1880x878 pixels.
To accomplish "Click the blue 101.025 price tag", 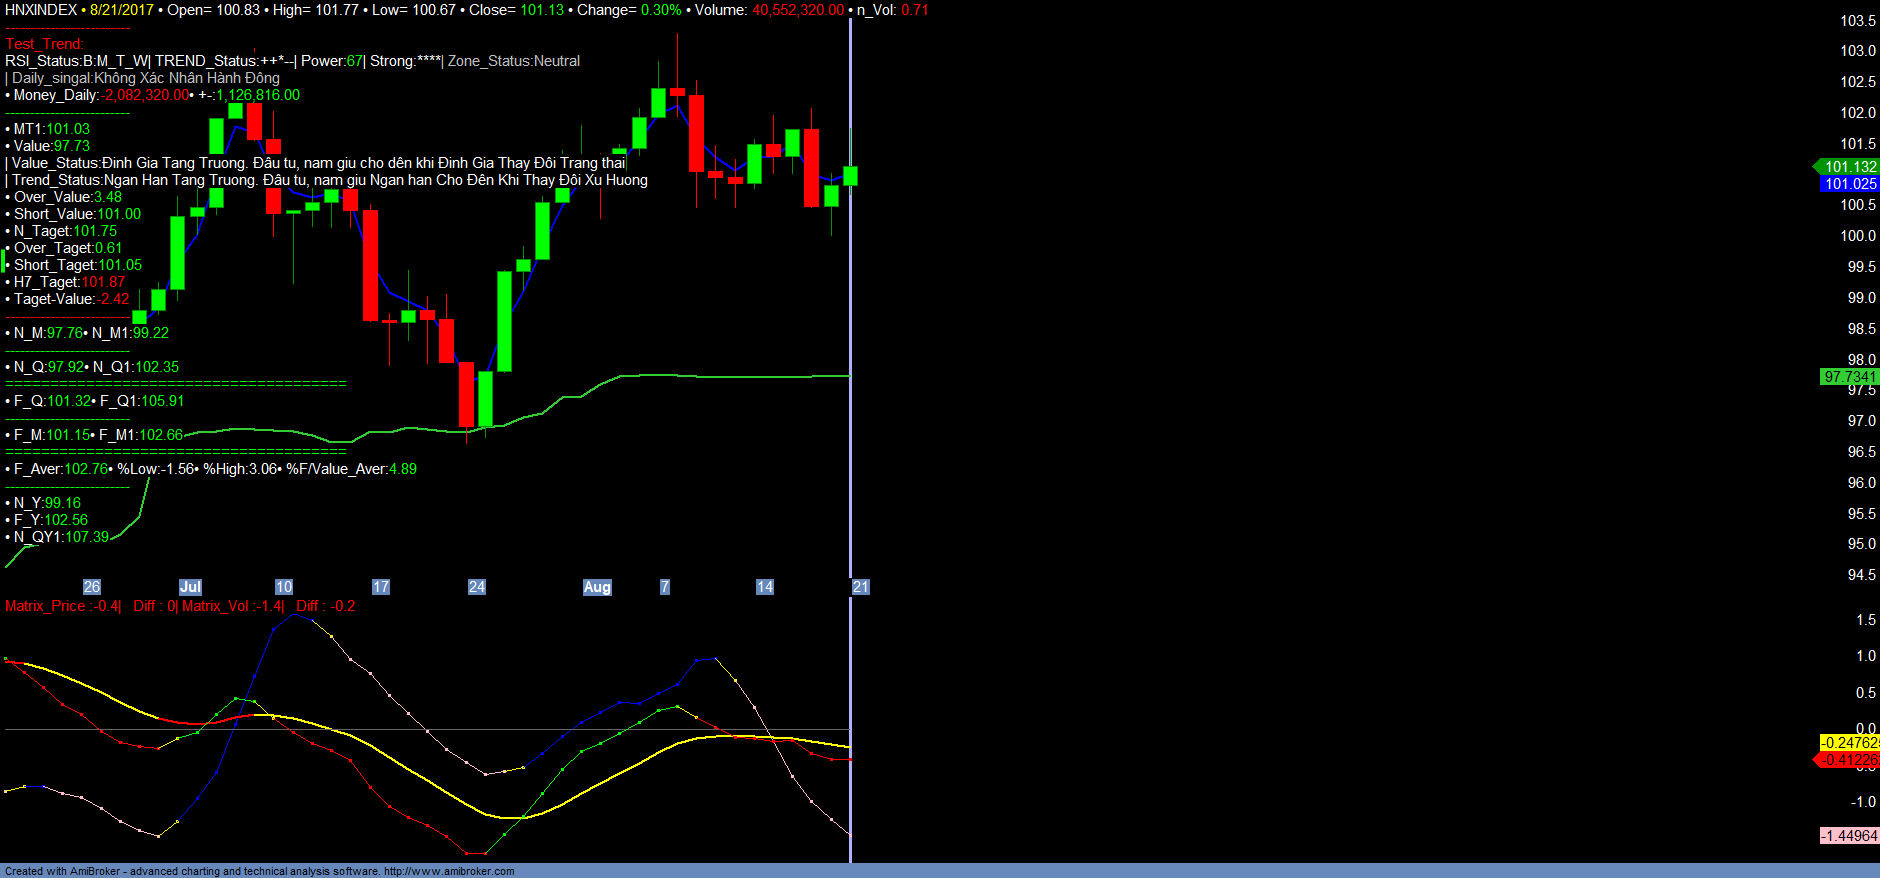I will pos(1849,184).
